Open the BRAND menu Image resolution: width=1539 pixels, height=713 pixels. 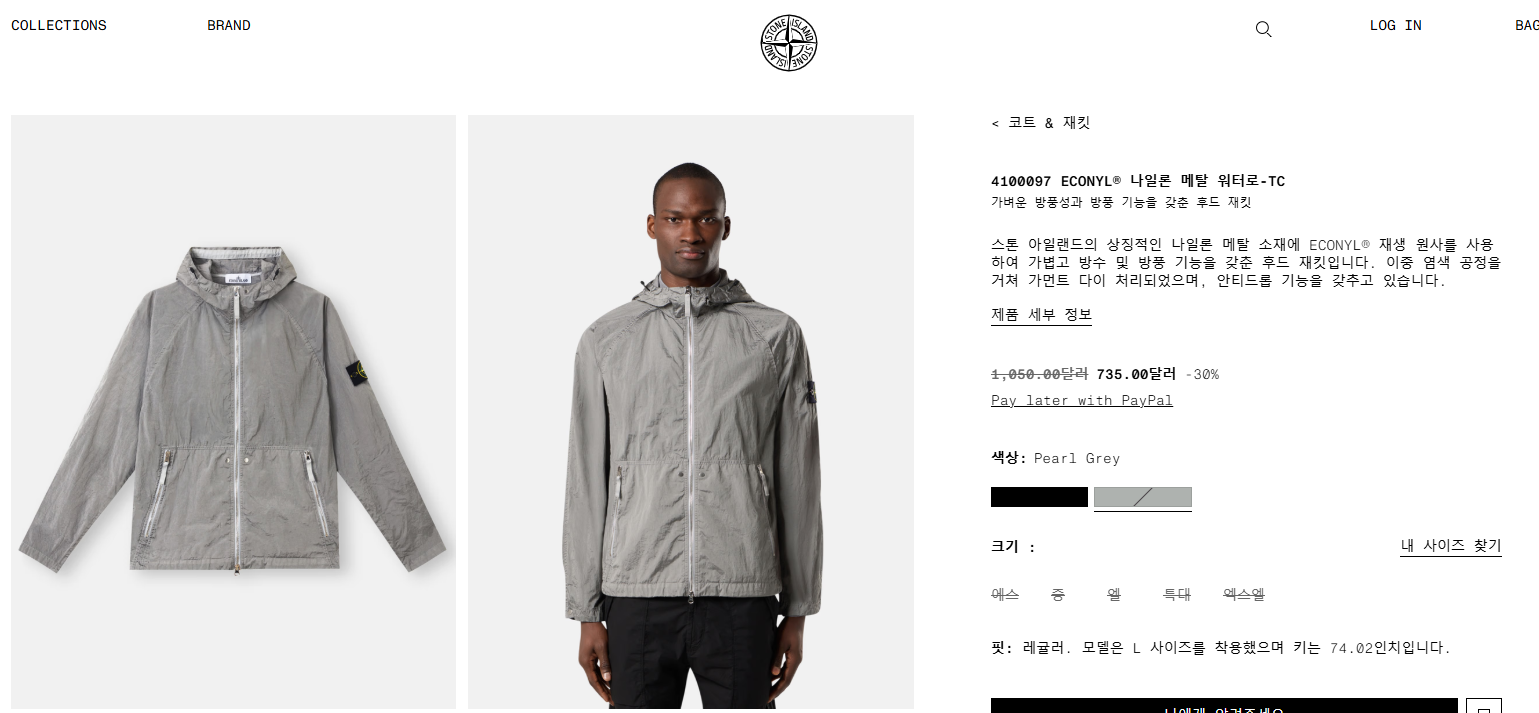pos(229,26)
